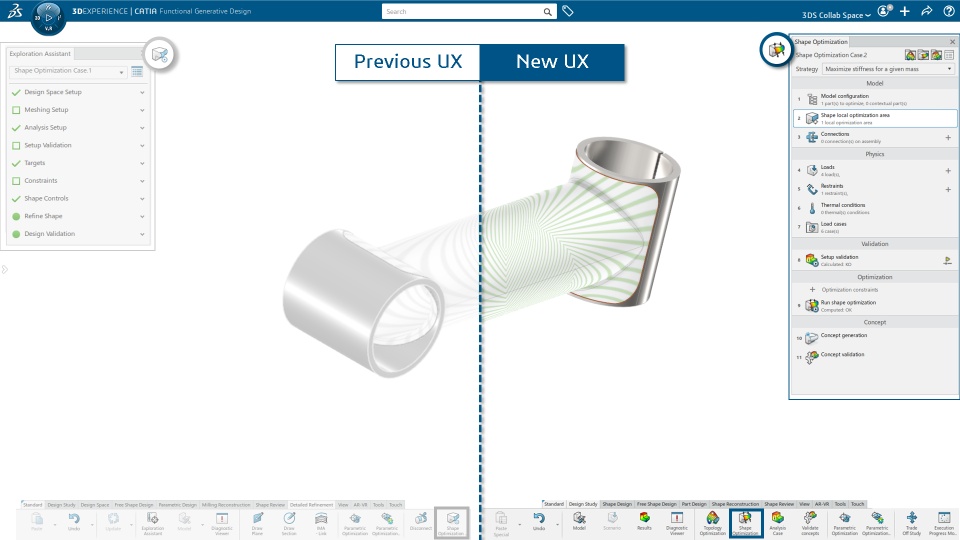Click Exploration Assistant icon in left toolbar
Viewport: 960px width, 540px height.
152,524
